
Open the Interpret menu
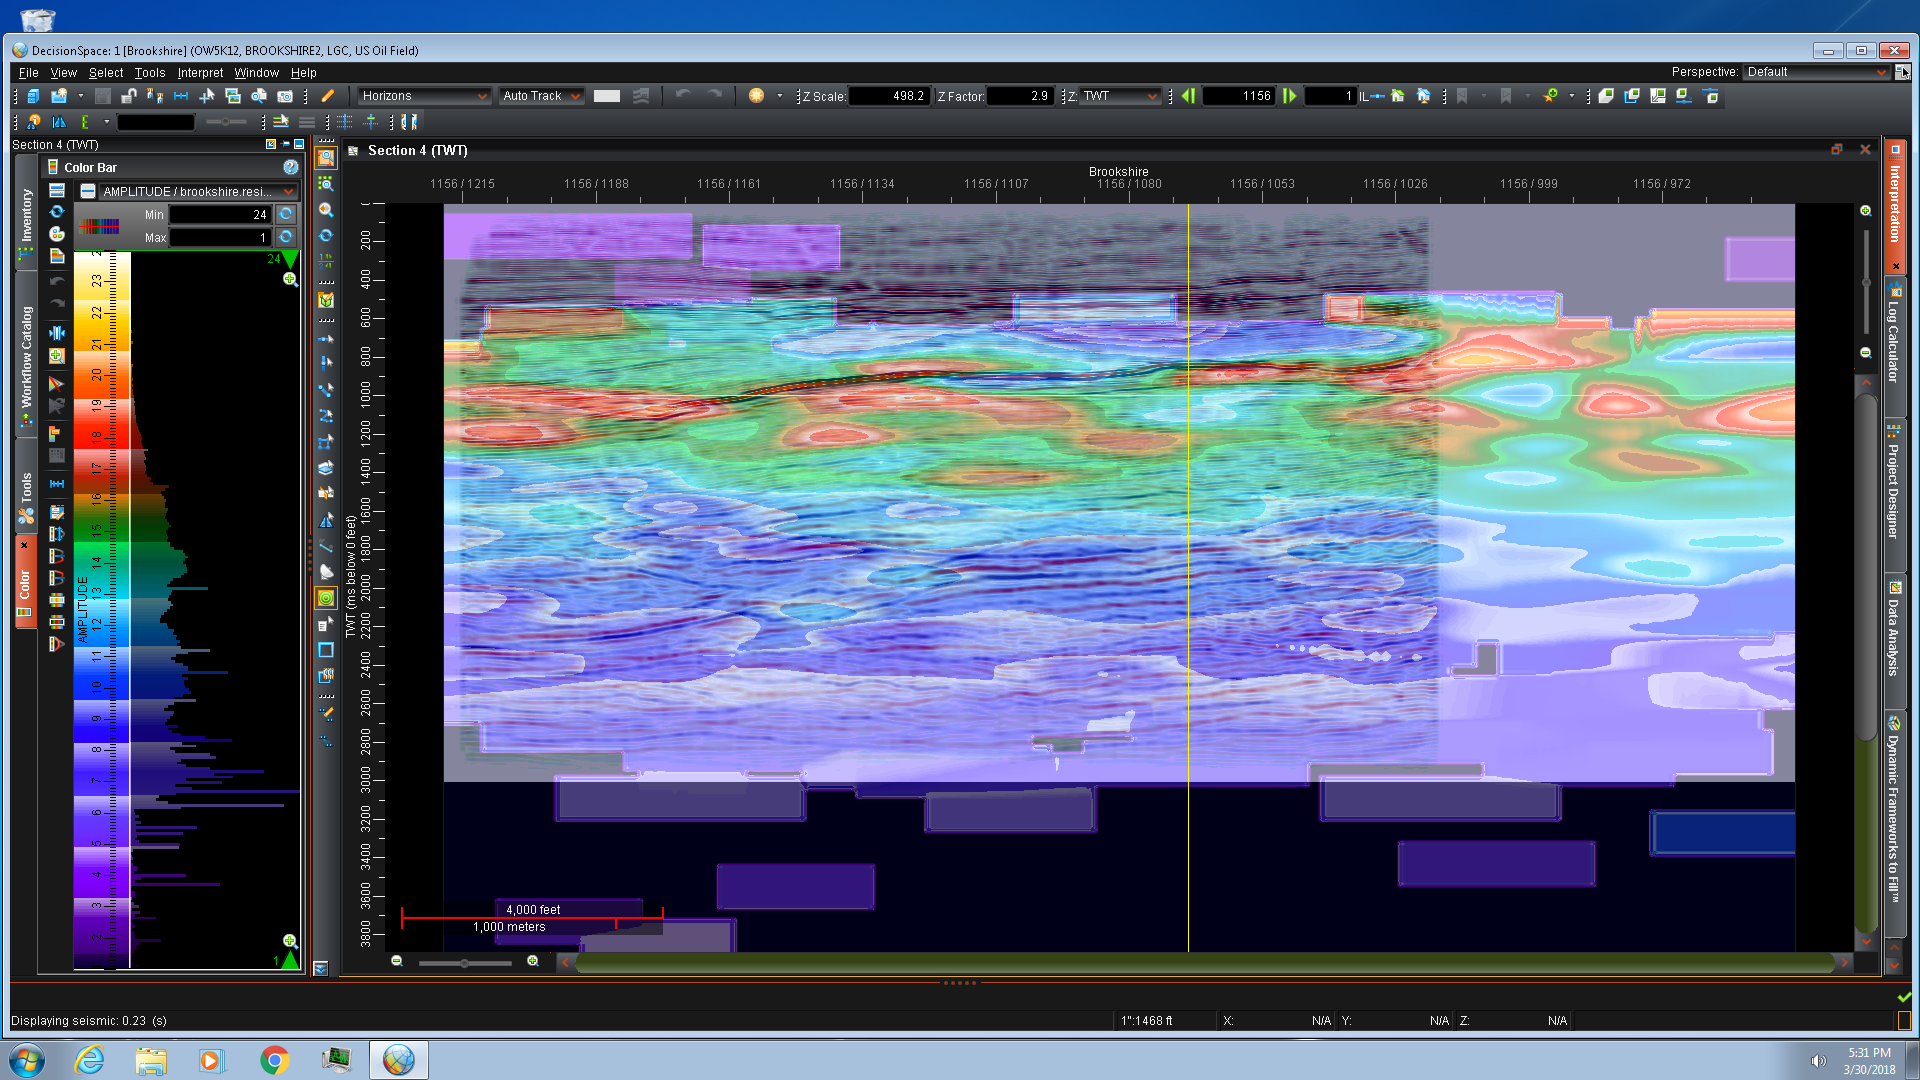coord(200,73)
